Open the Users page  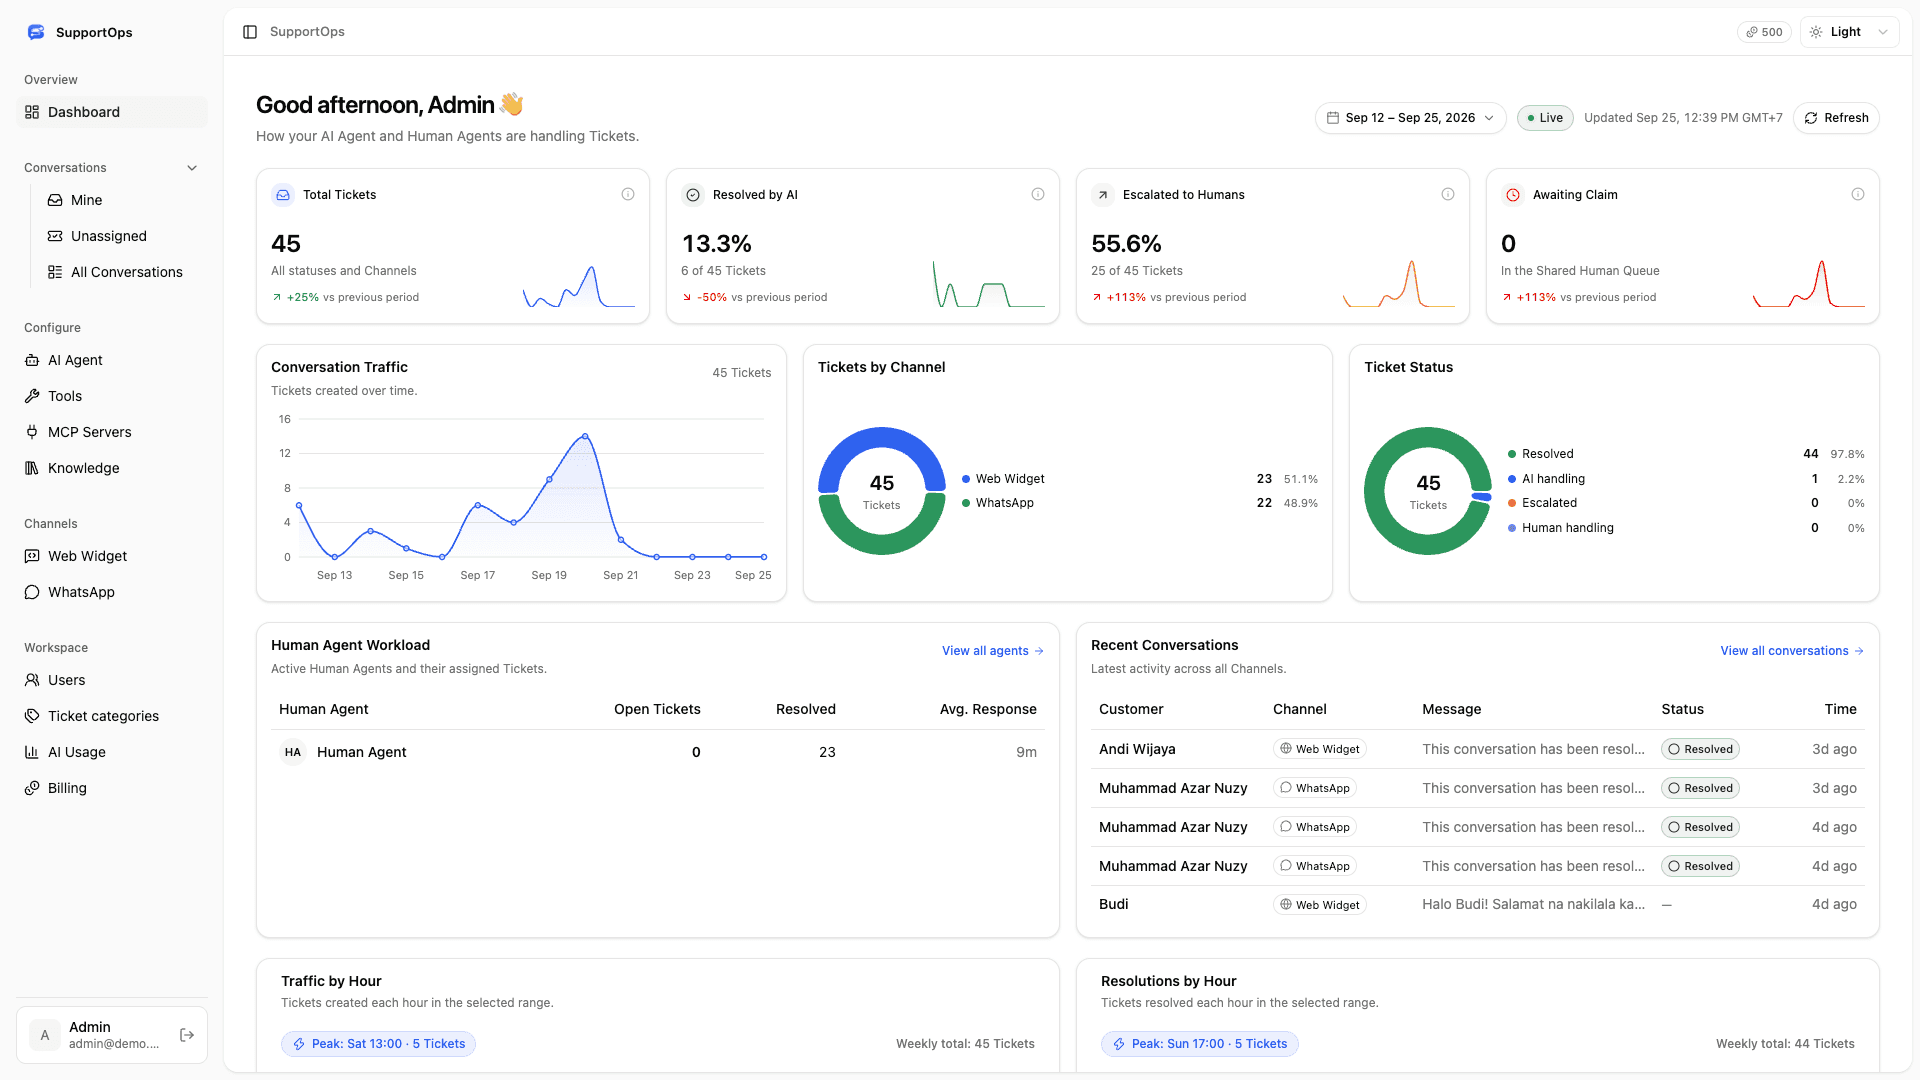tap(112, 680)
